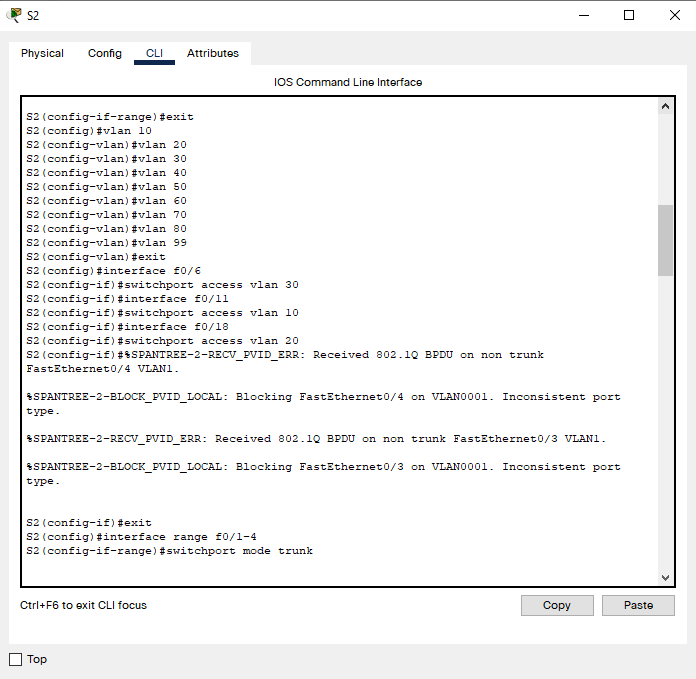Click the Copy button
Image resolution: width=696 pixels, height=679 pixels.
click(557, 605)
